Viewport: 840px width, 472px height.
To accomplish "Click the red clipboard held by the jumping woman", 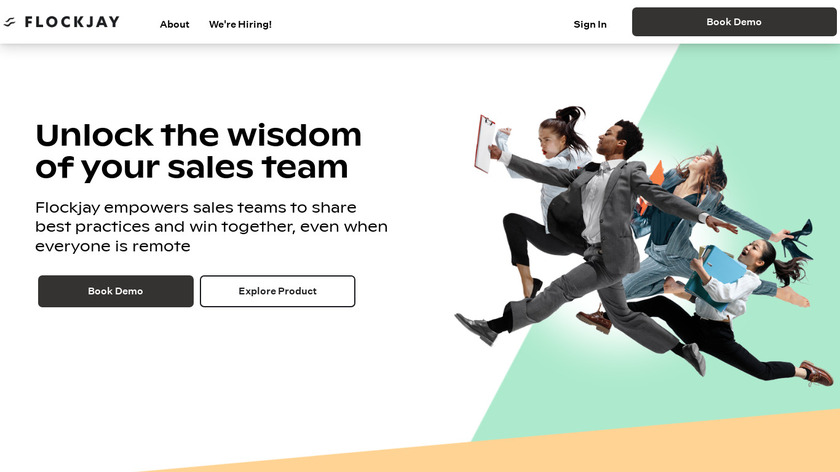I will [x=484, y=144].
